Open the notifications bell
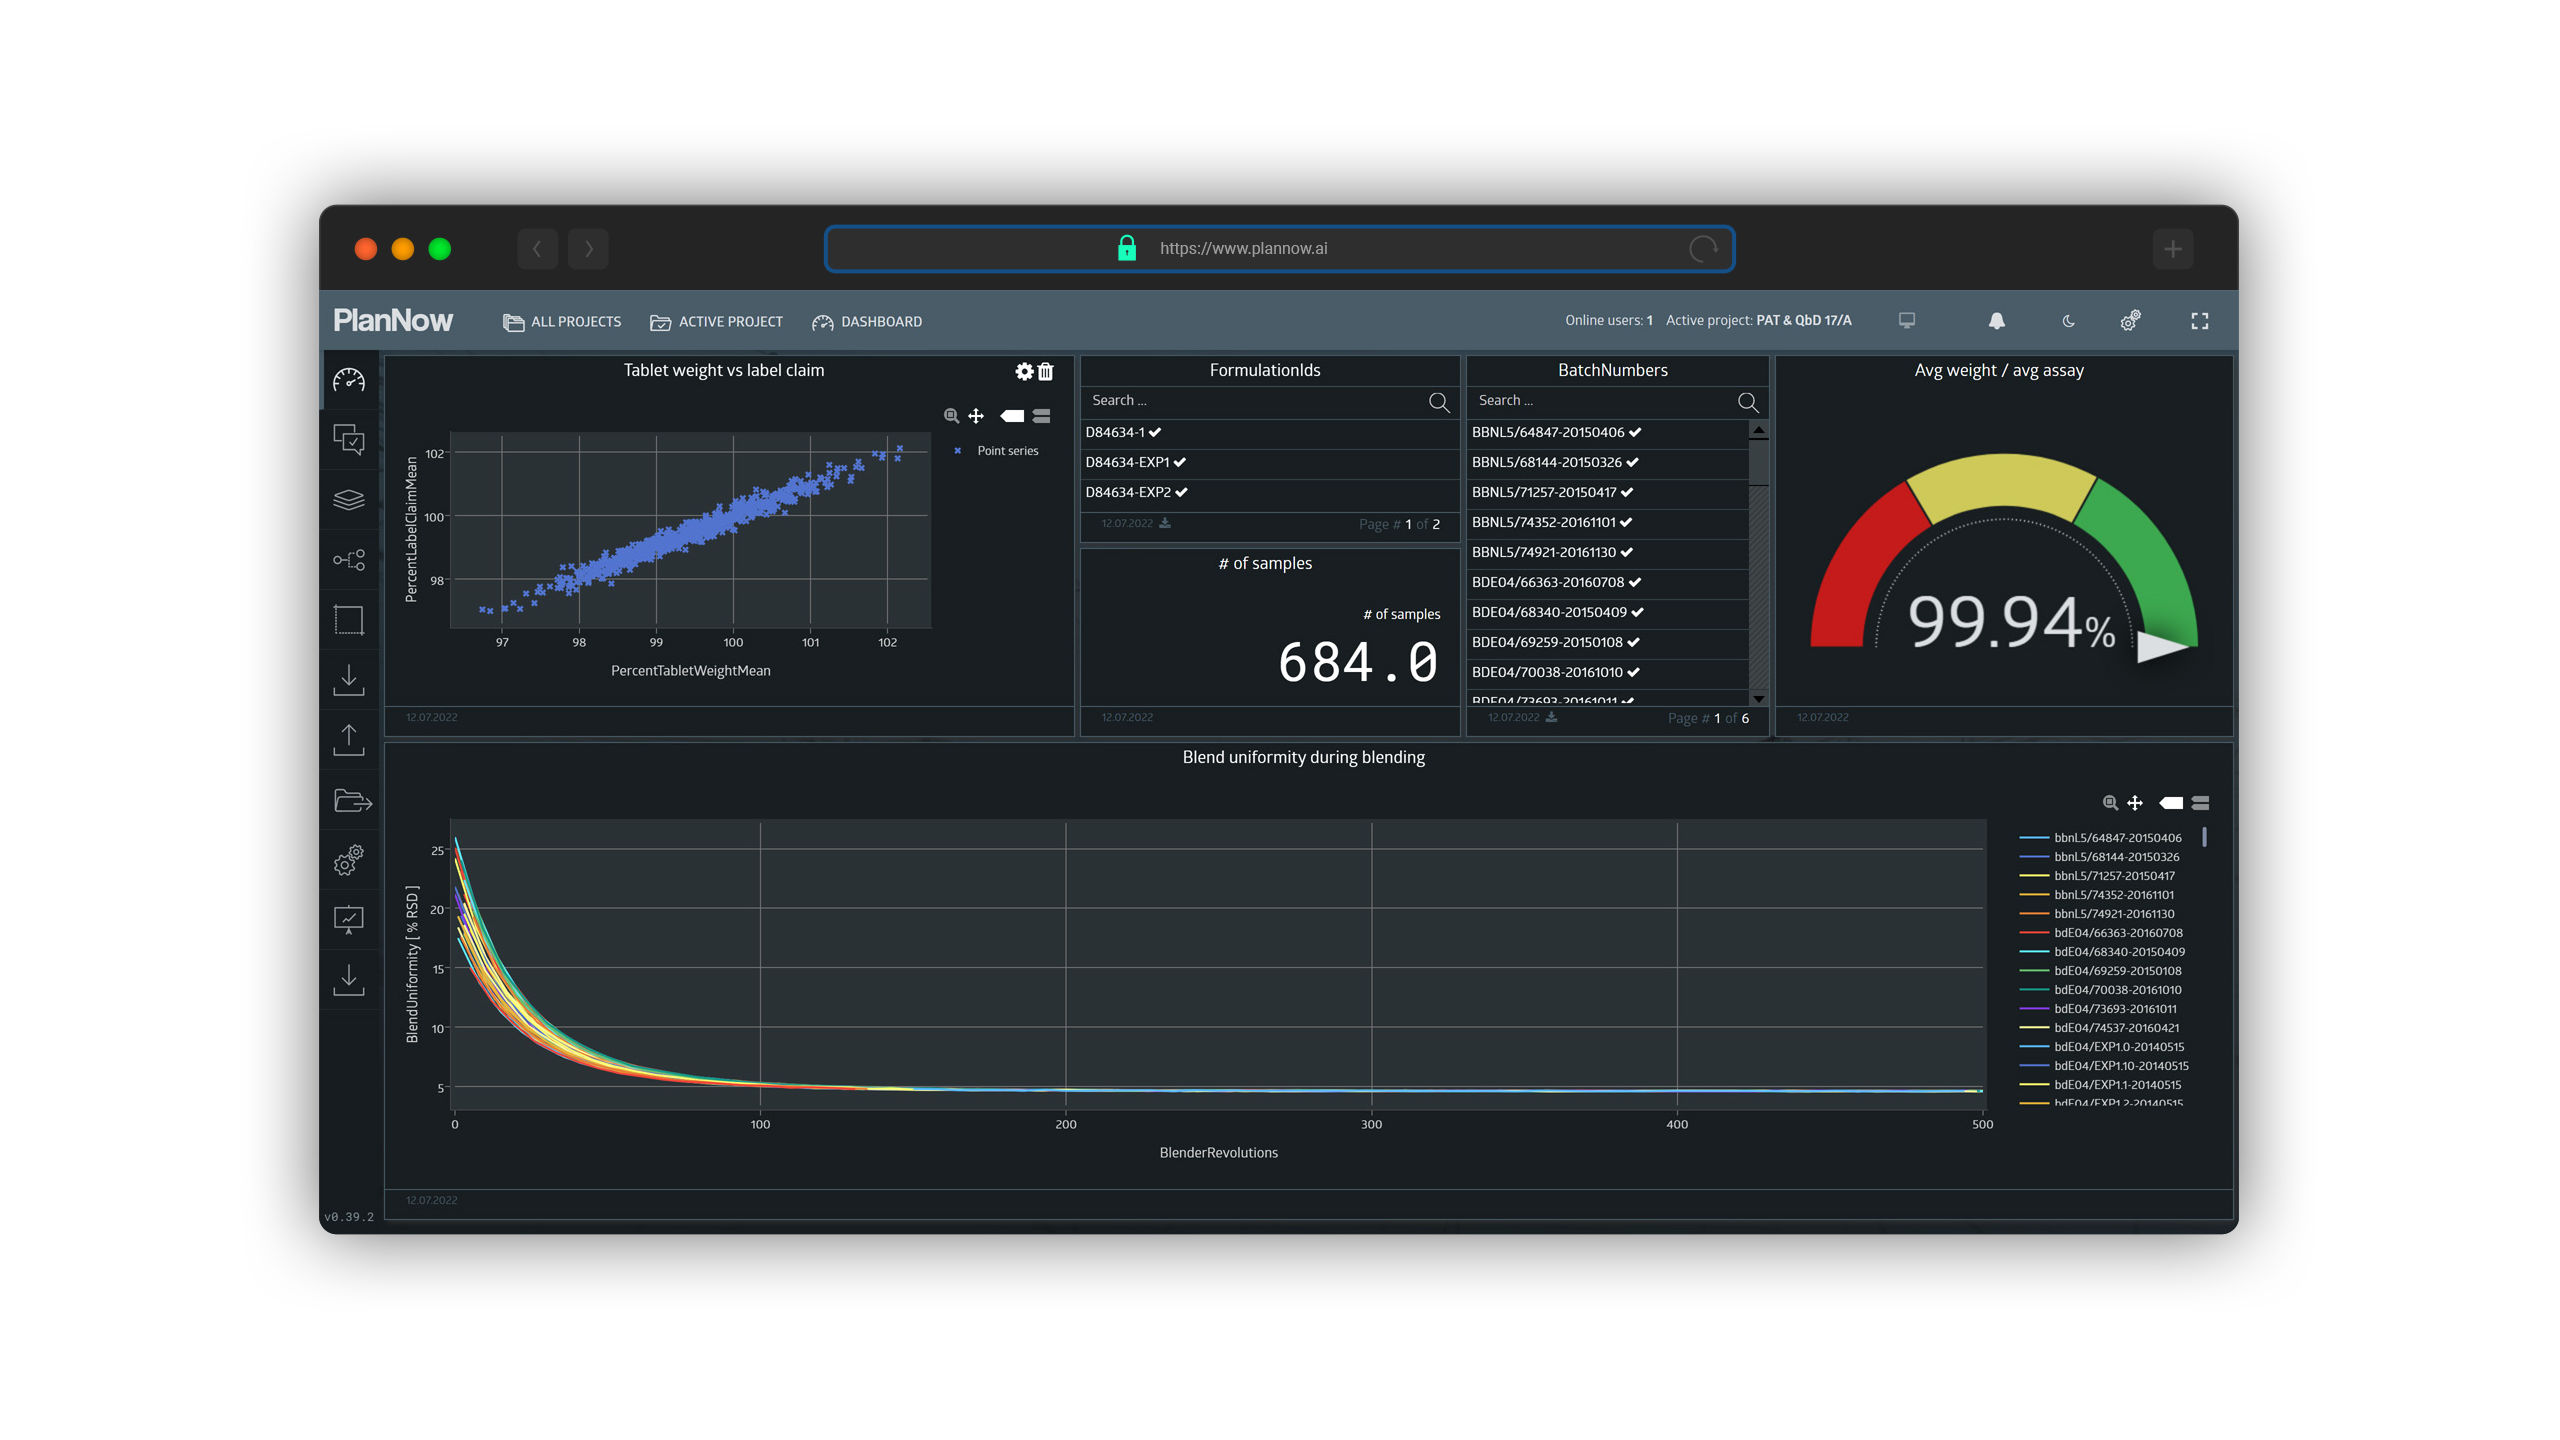2560x1440 pixels. (x=1996, y=320)
